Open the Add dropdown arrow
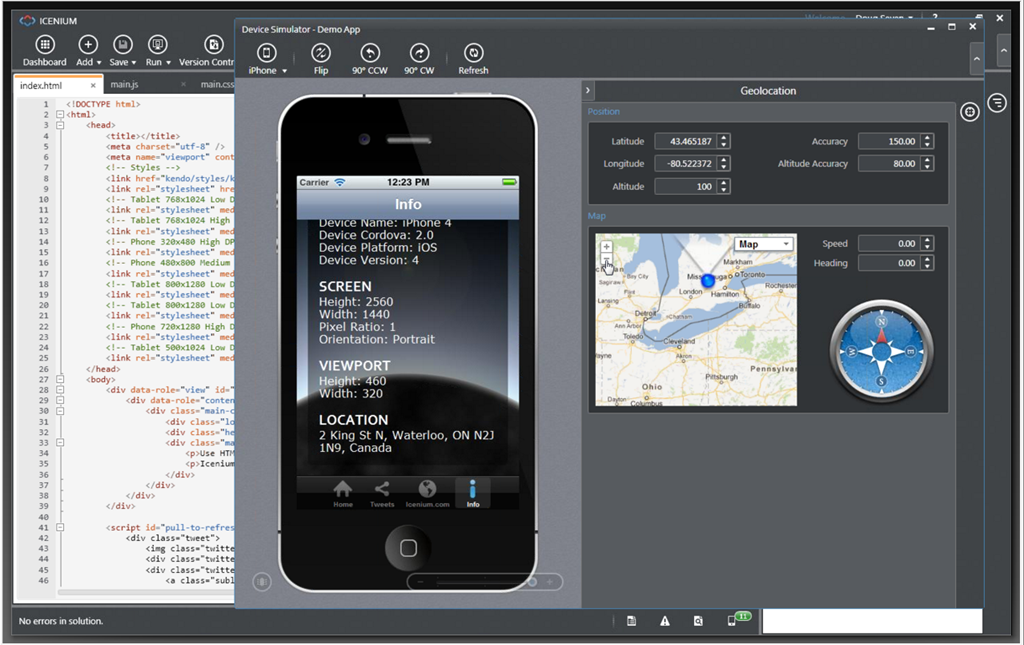This screenshot has height=645, width=1024. tap(99, 63)
